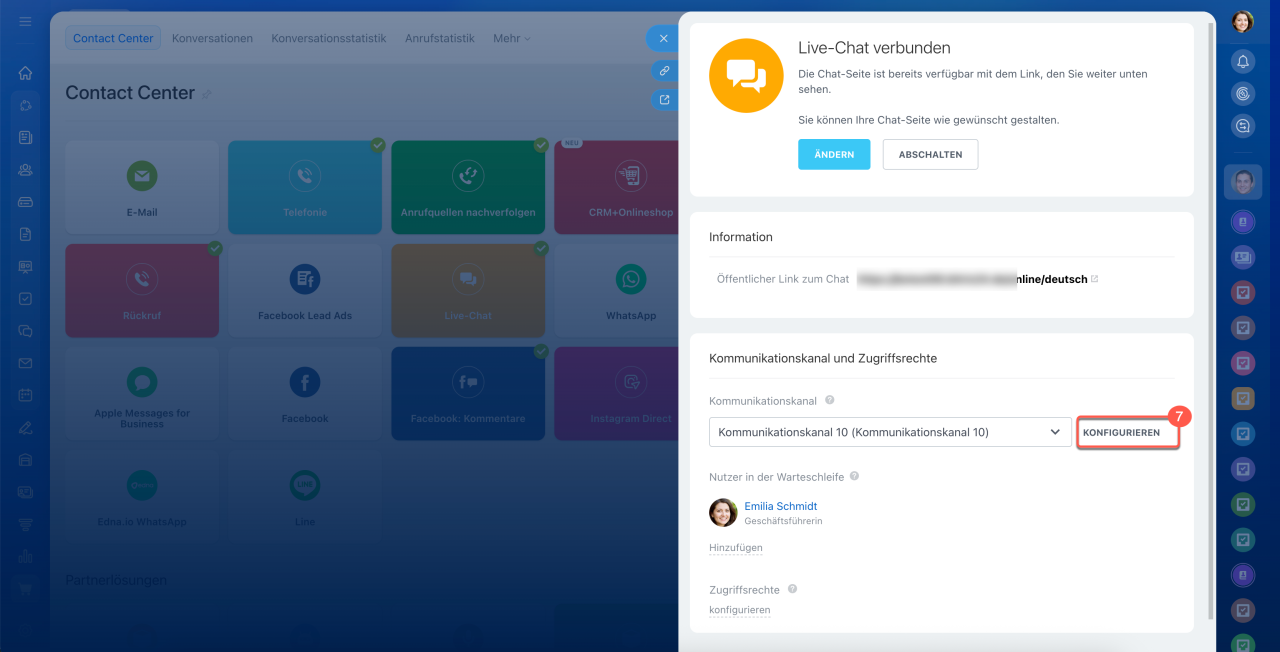Screen dimensions: 1280x652
Task: Click the help icon next to Zugriffsrechte
Action: [x=792, y=590]
